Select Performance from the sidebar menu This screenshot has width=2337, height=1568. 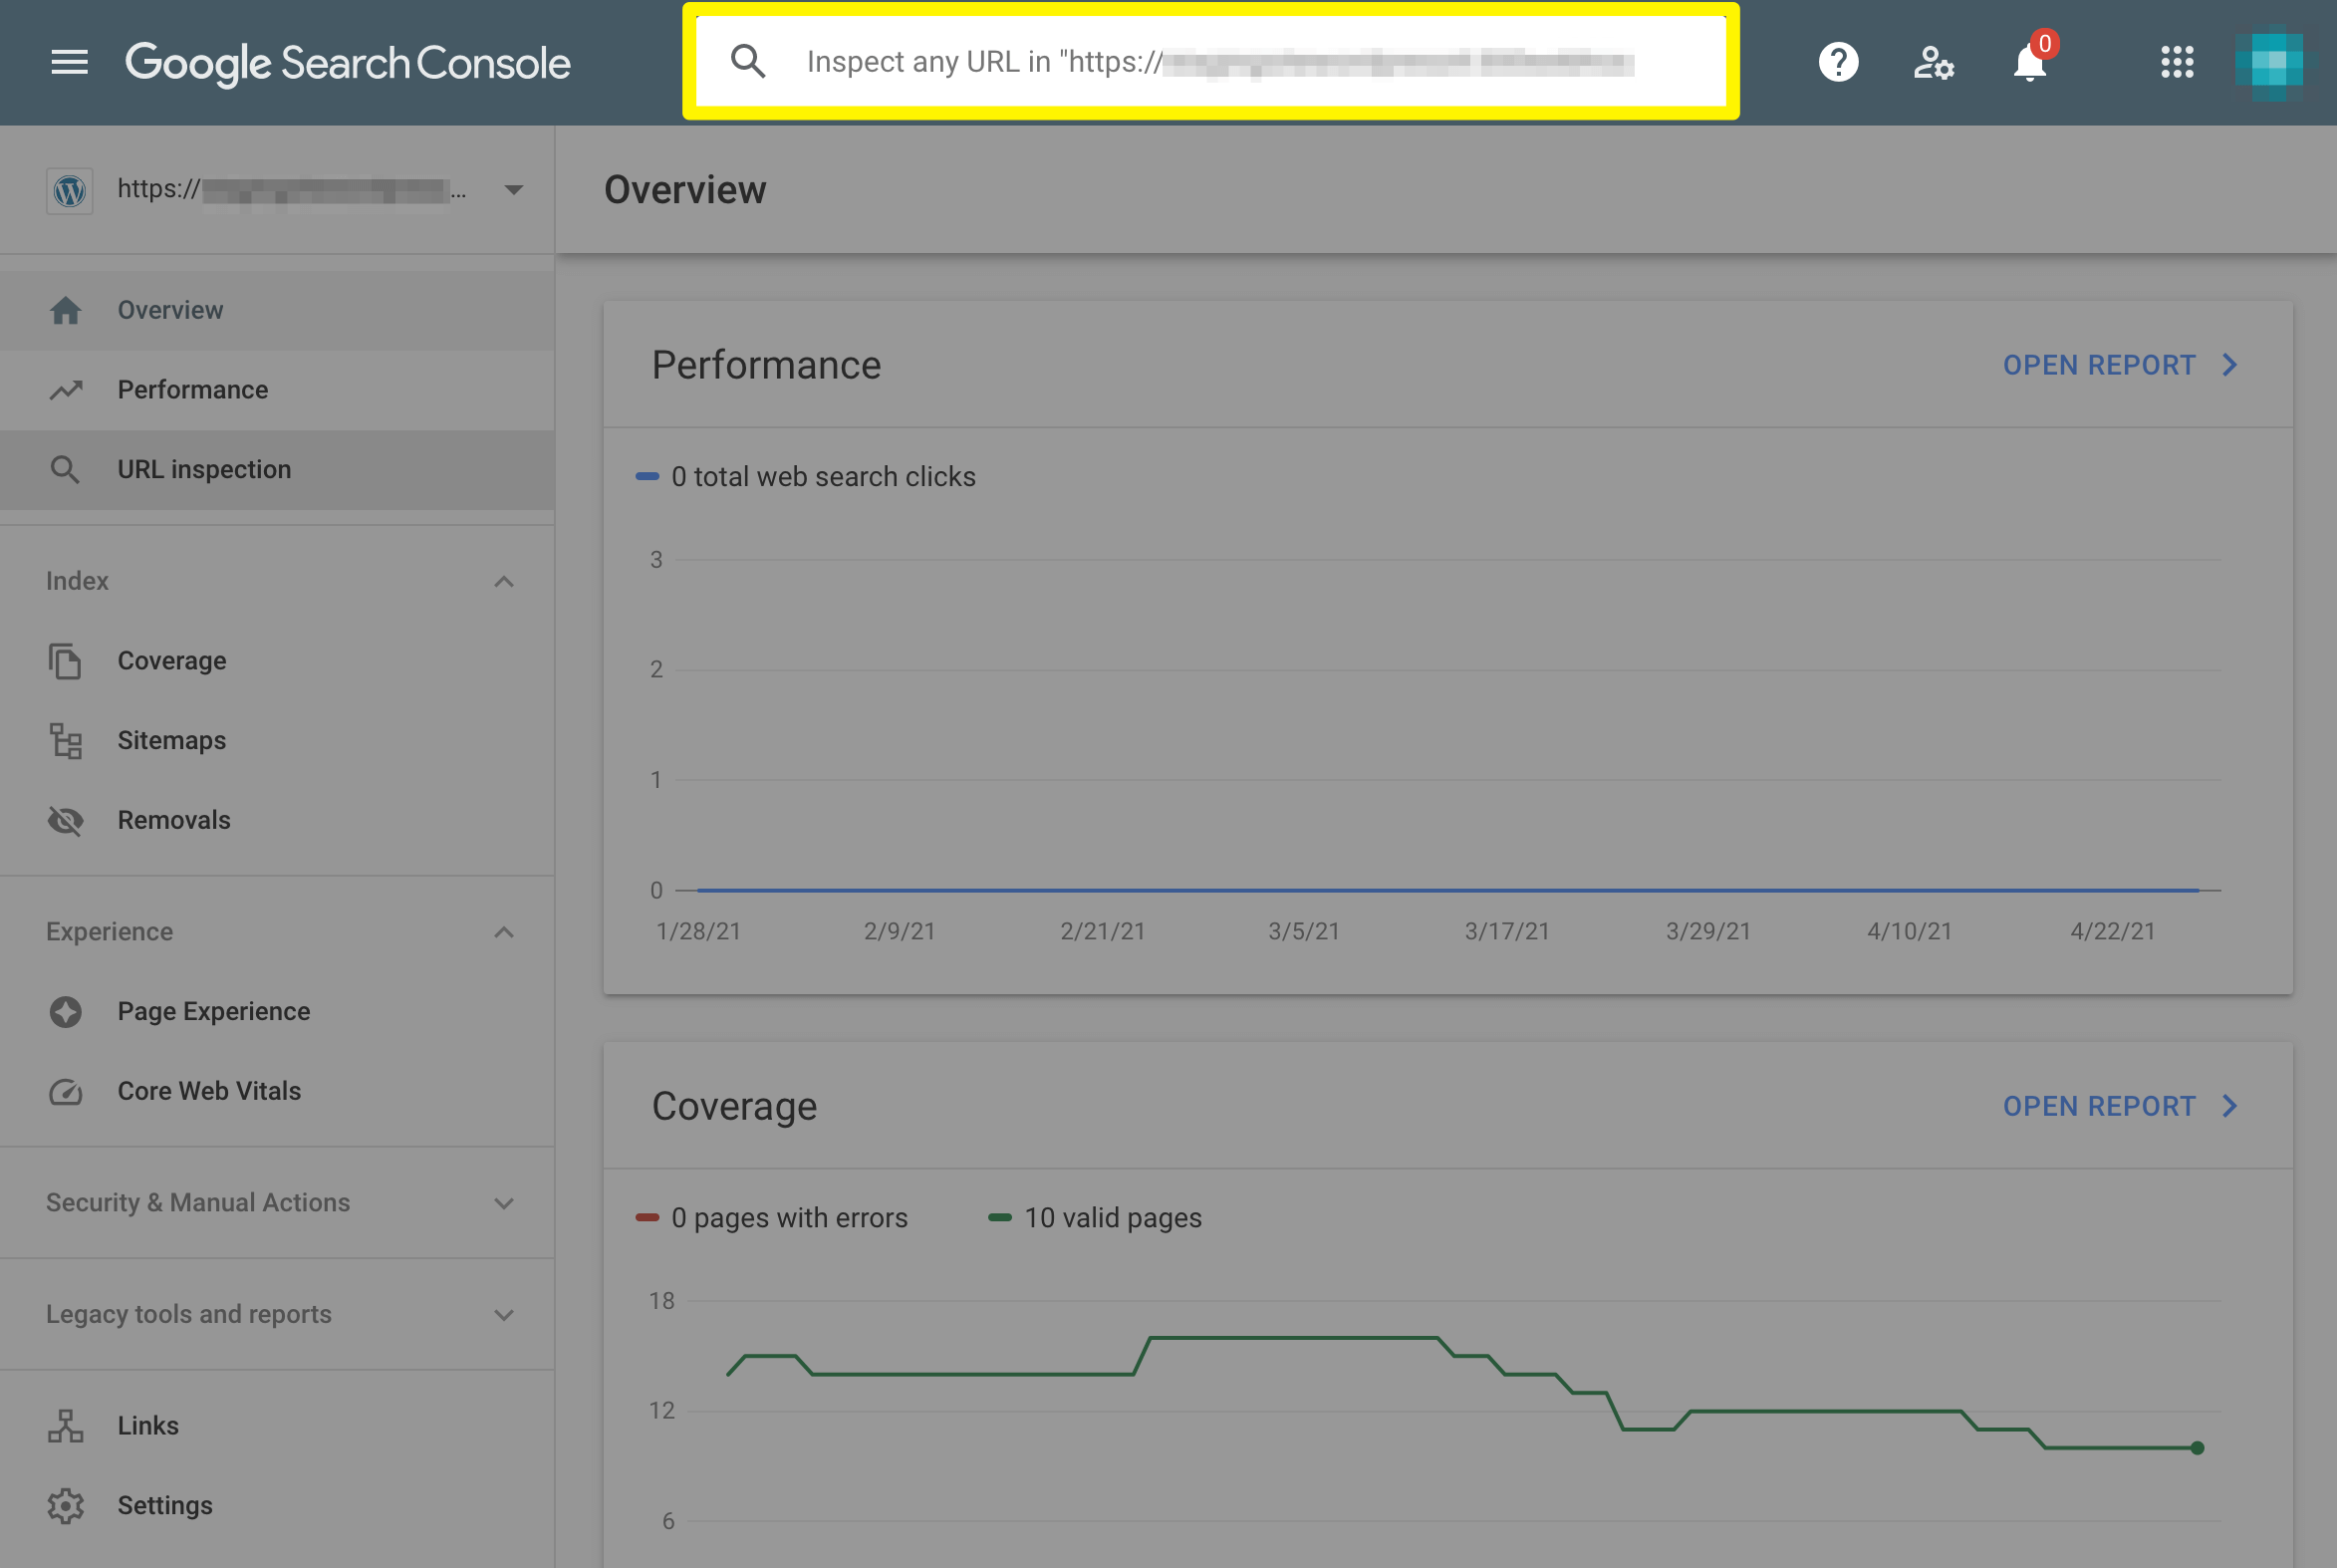coord(192,389)
